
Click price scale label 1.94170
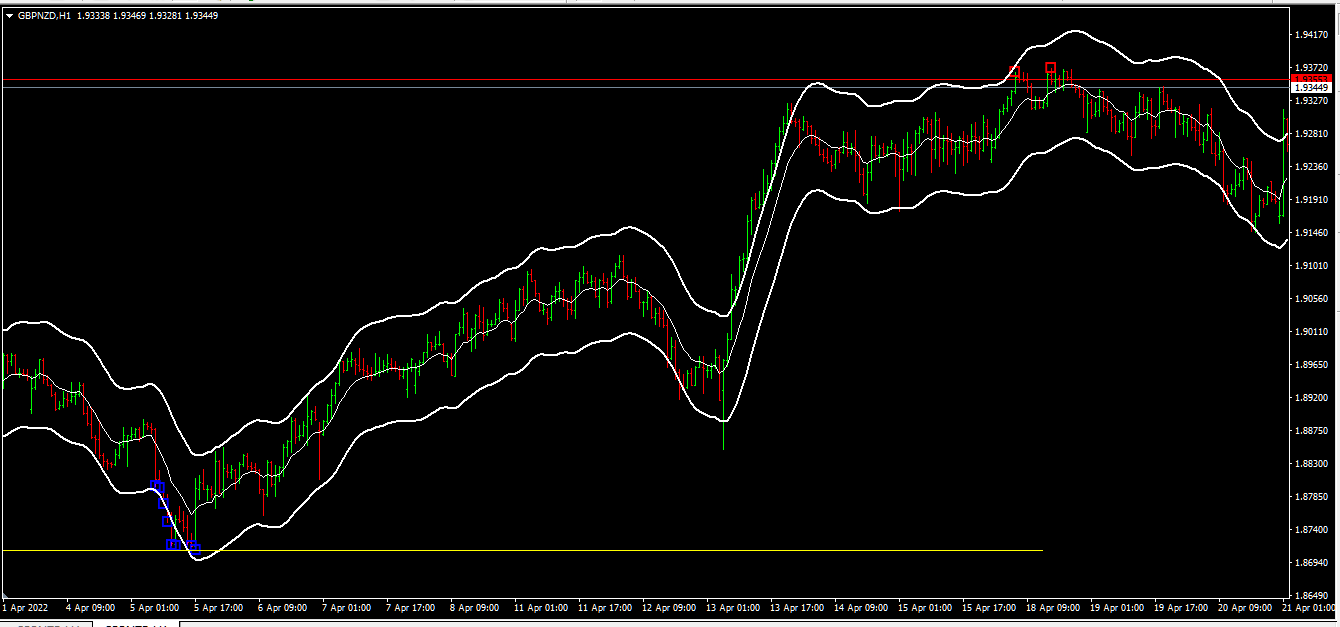pyautogui.click(x=1311, y=35)
